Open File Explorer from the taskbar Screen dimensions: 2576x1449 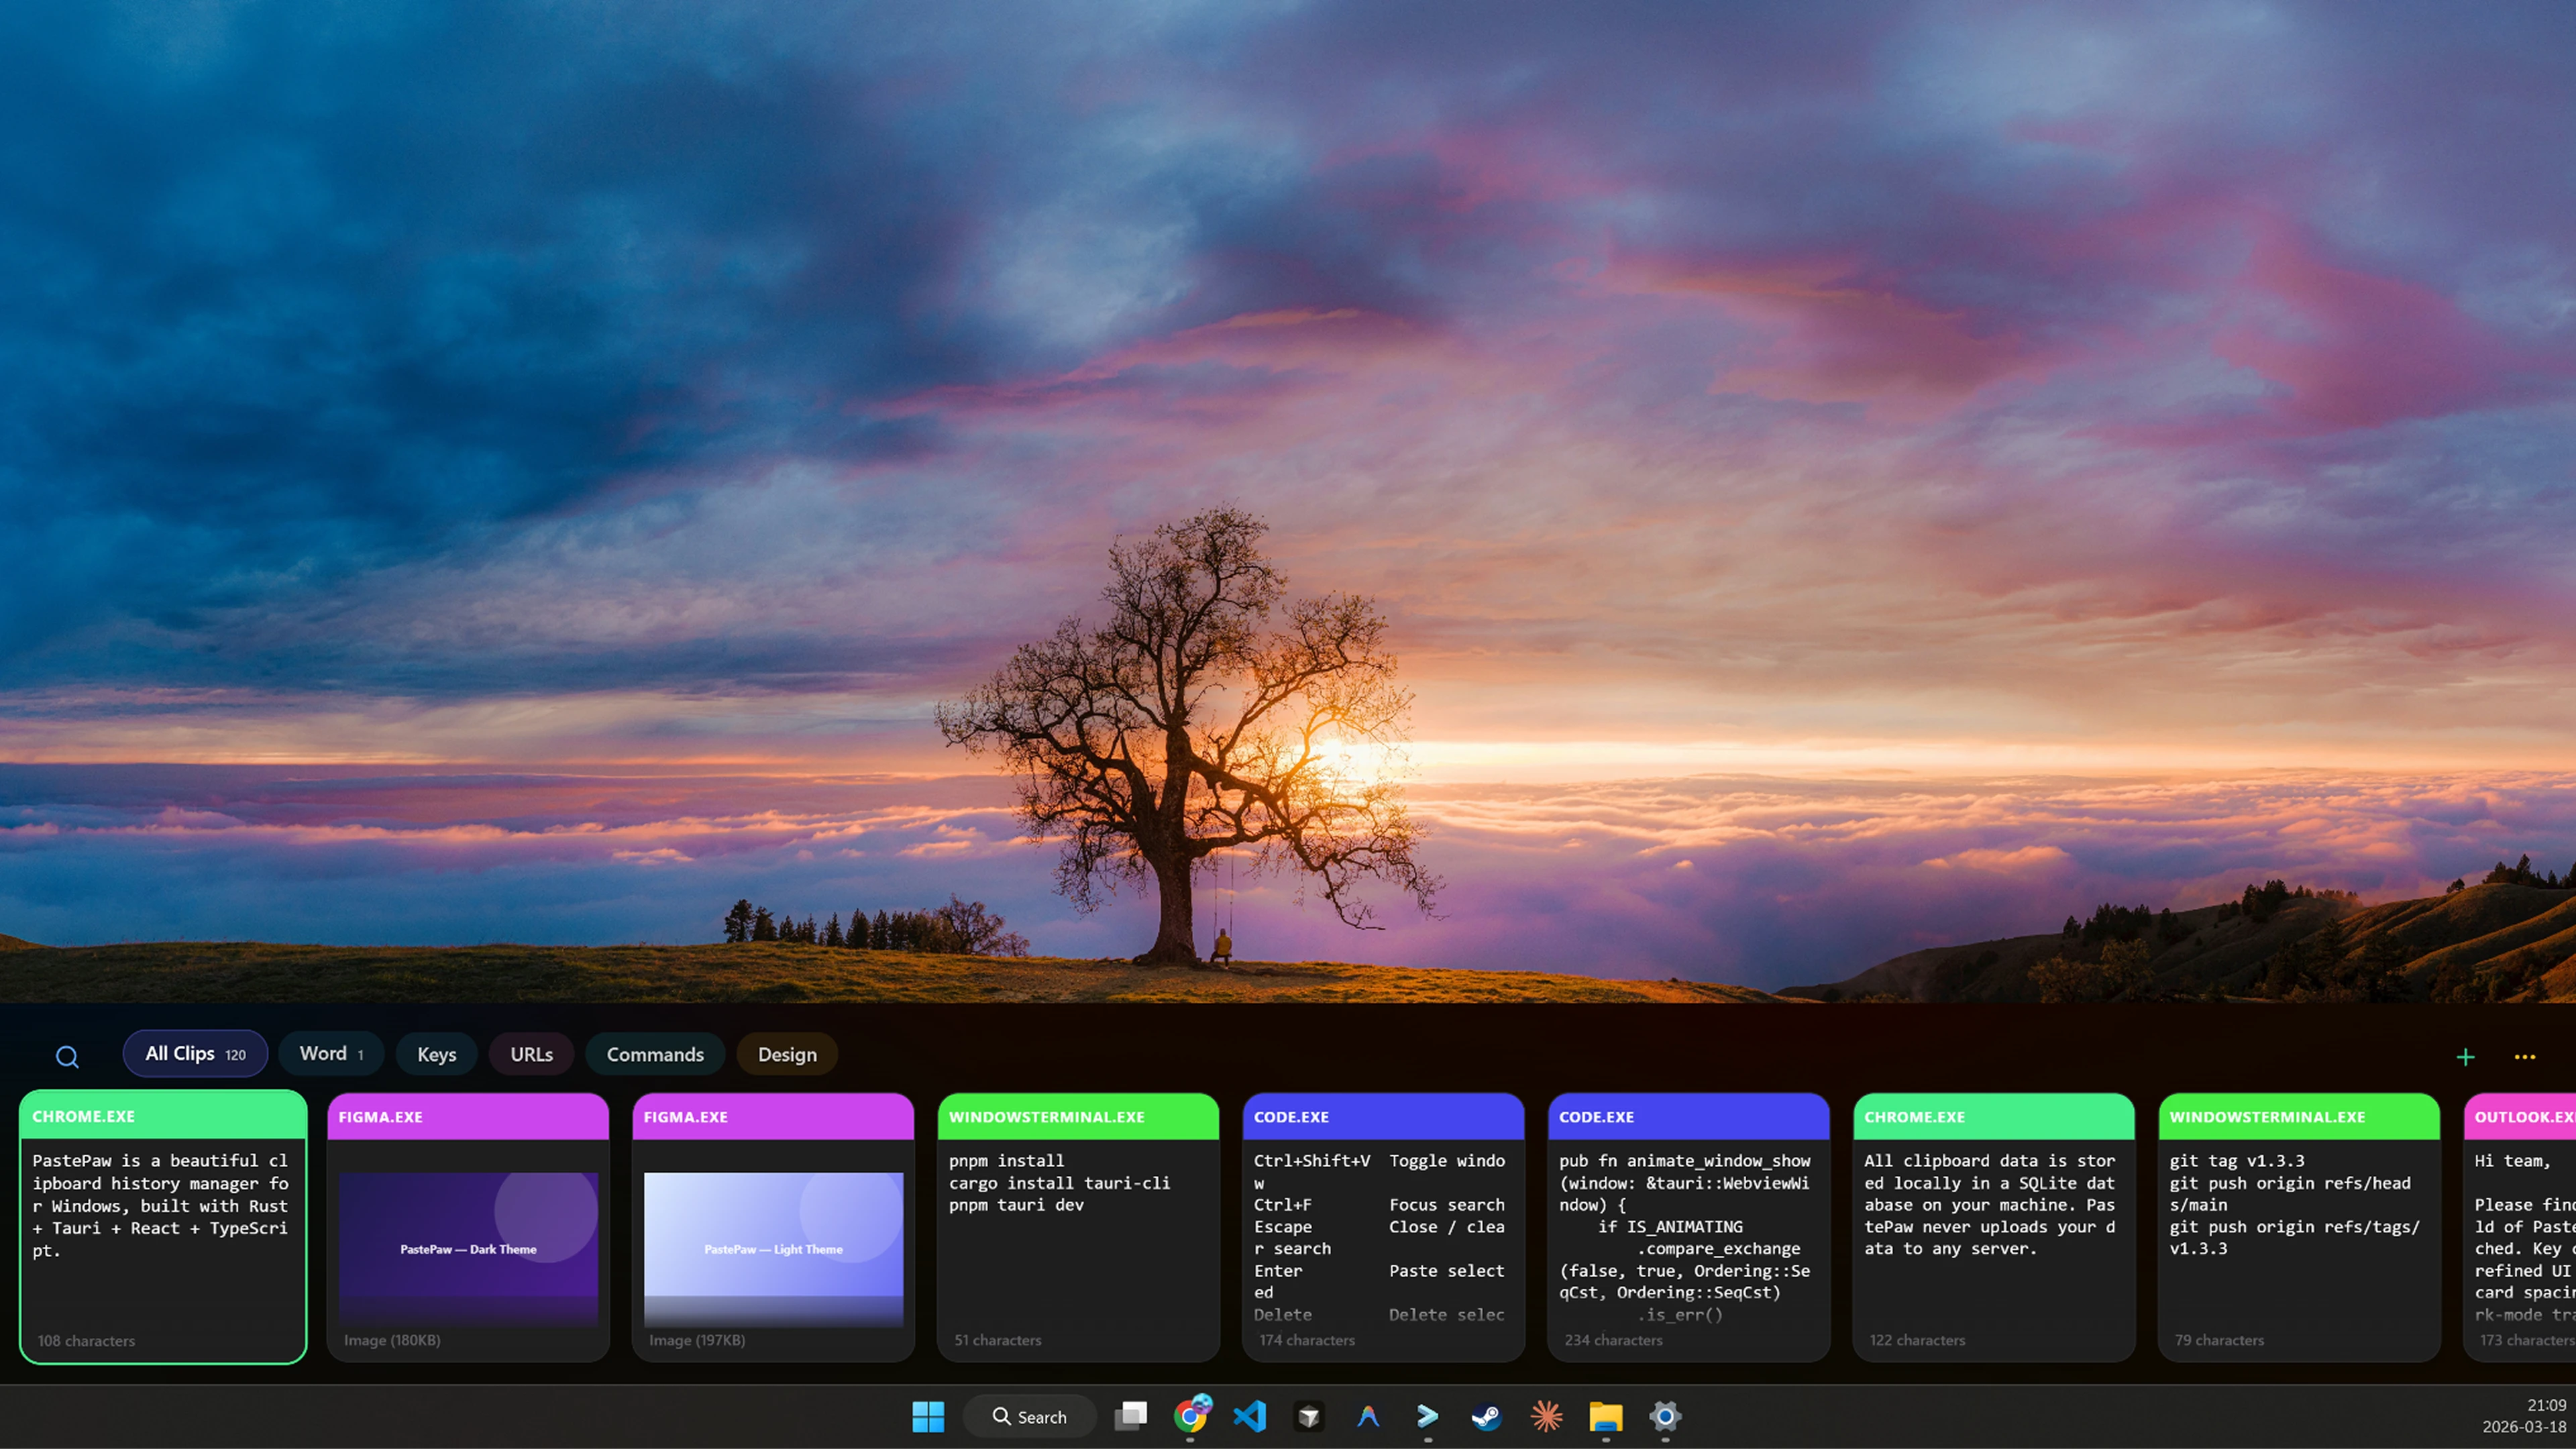[1605, 1416]
